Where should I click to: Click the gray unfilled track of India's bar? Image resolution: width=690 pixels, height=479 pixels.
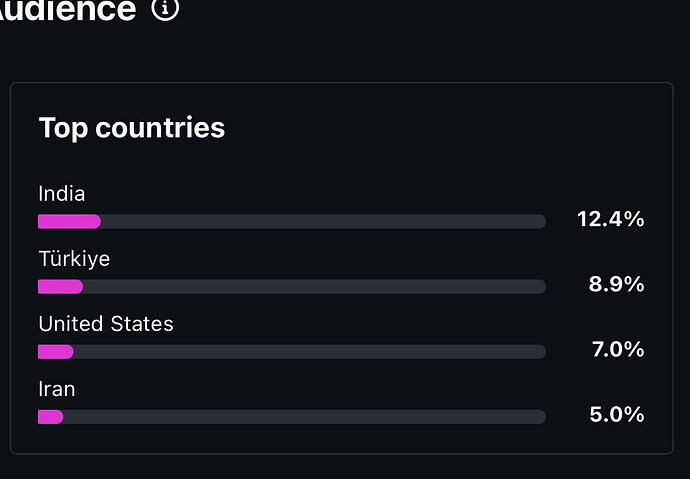[x=320, y=221]
